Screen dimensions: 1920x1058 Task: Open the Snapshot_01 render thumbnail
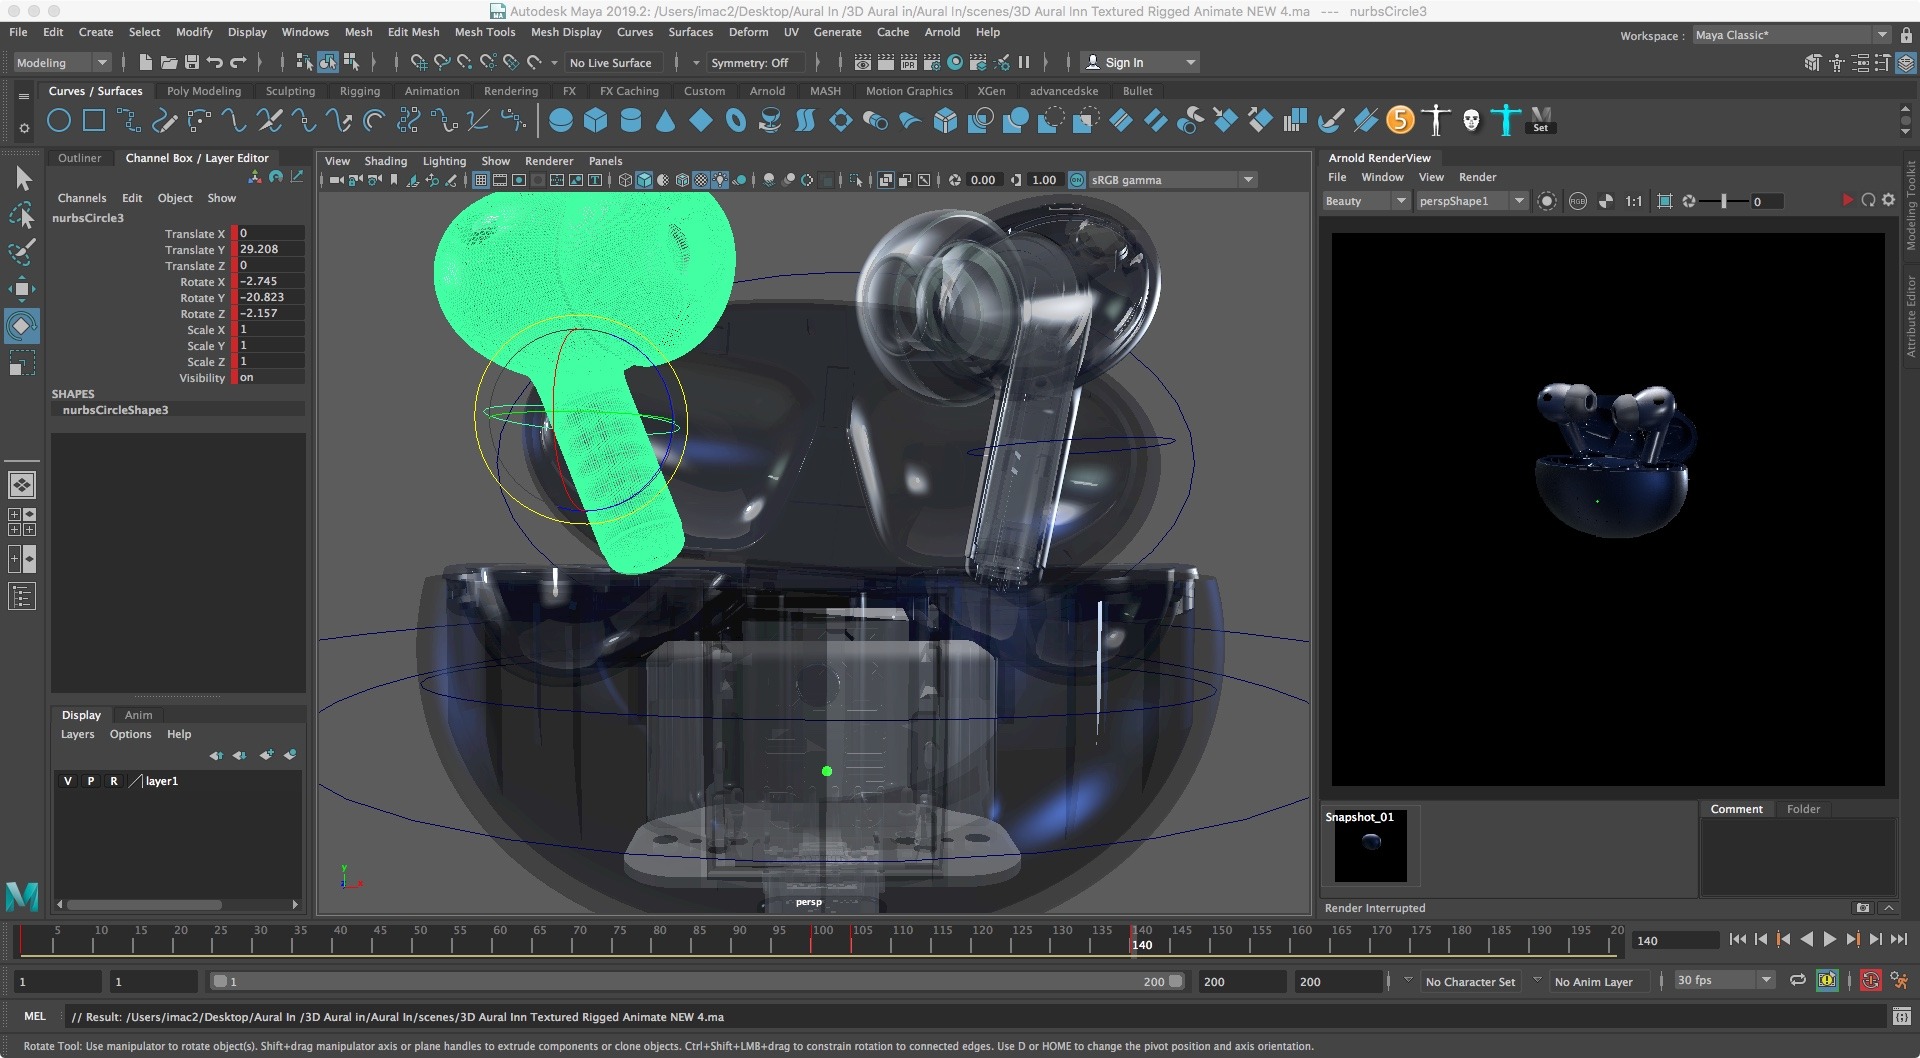pos(1370,846)
